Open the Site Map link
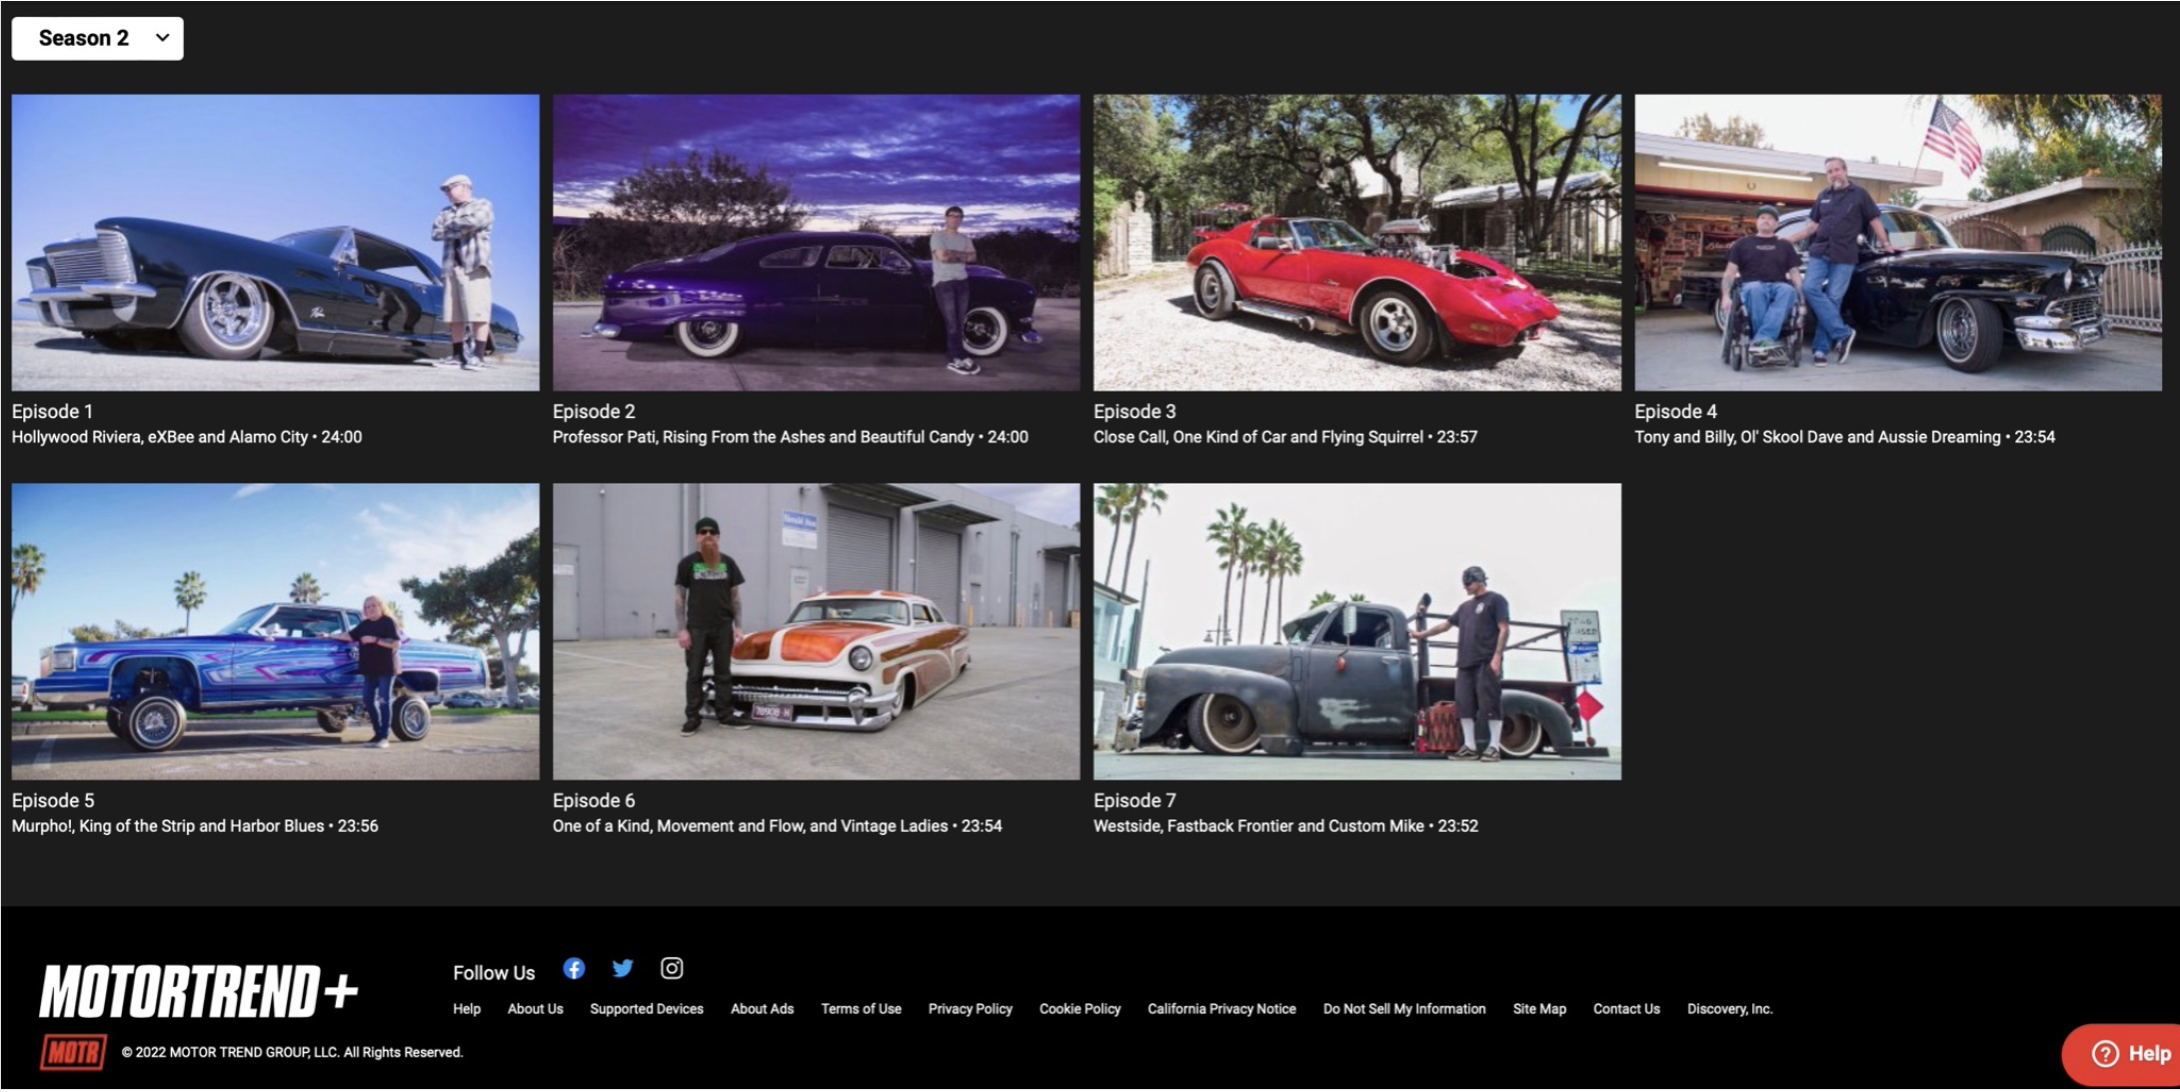This screenshot has height=1092, width=2180. click(x=1538, y=1009)
